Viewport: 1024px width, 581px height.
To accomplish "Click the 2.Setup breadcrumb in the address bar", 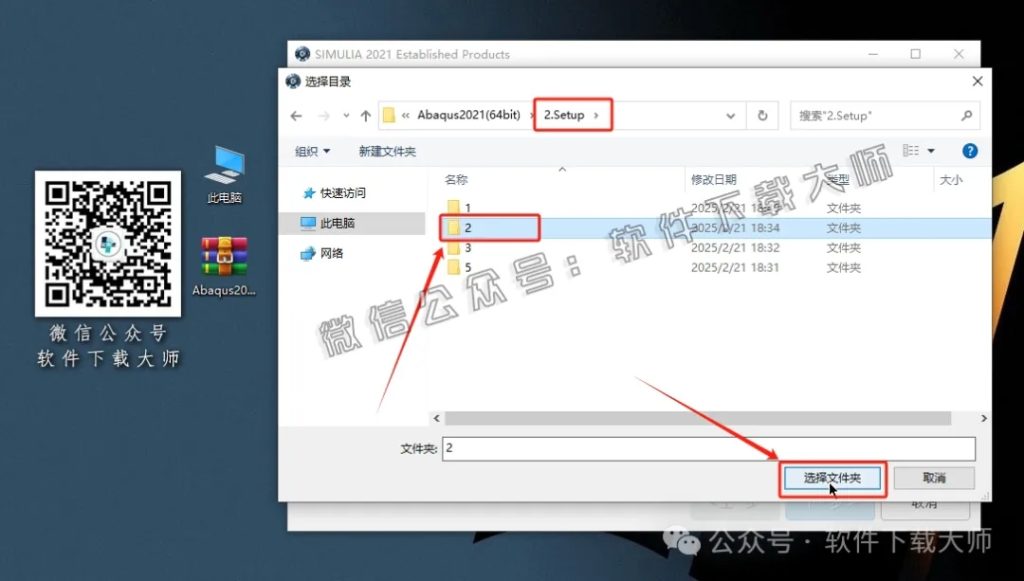I will point(566,115).
